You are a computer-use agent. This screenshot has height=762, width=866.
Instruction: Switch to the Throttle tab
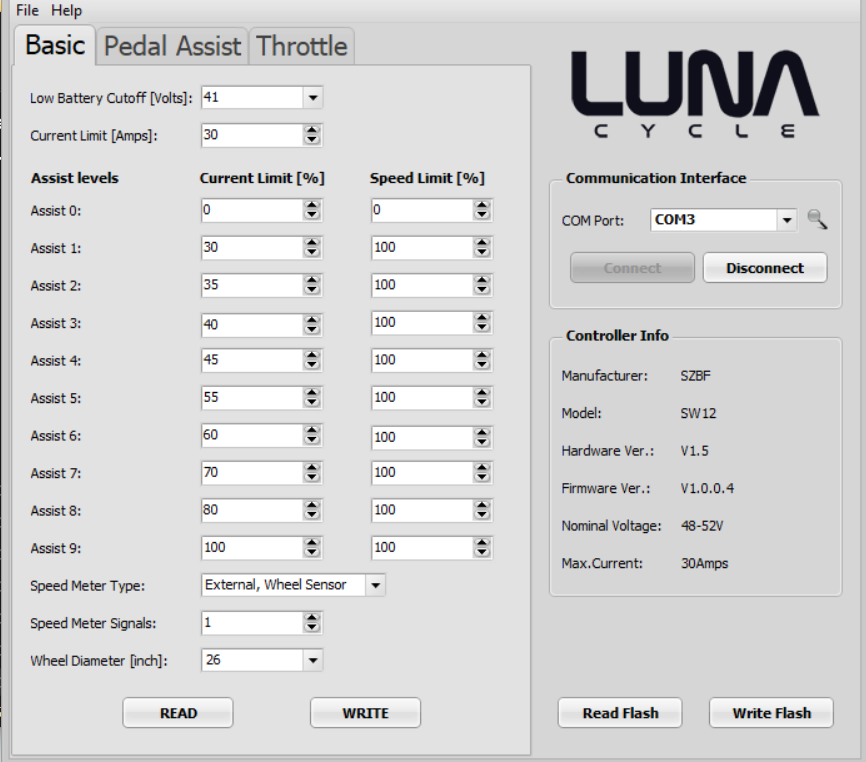pos(301,47)
